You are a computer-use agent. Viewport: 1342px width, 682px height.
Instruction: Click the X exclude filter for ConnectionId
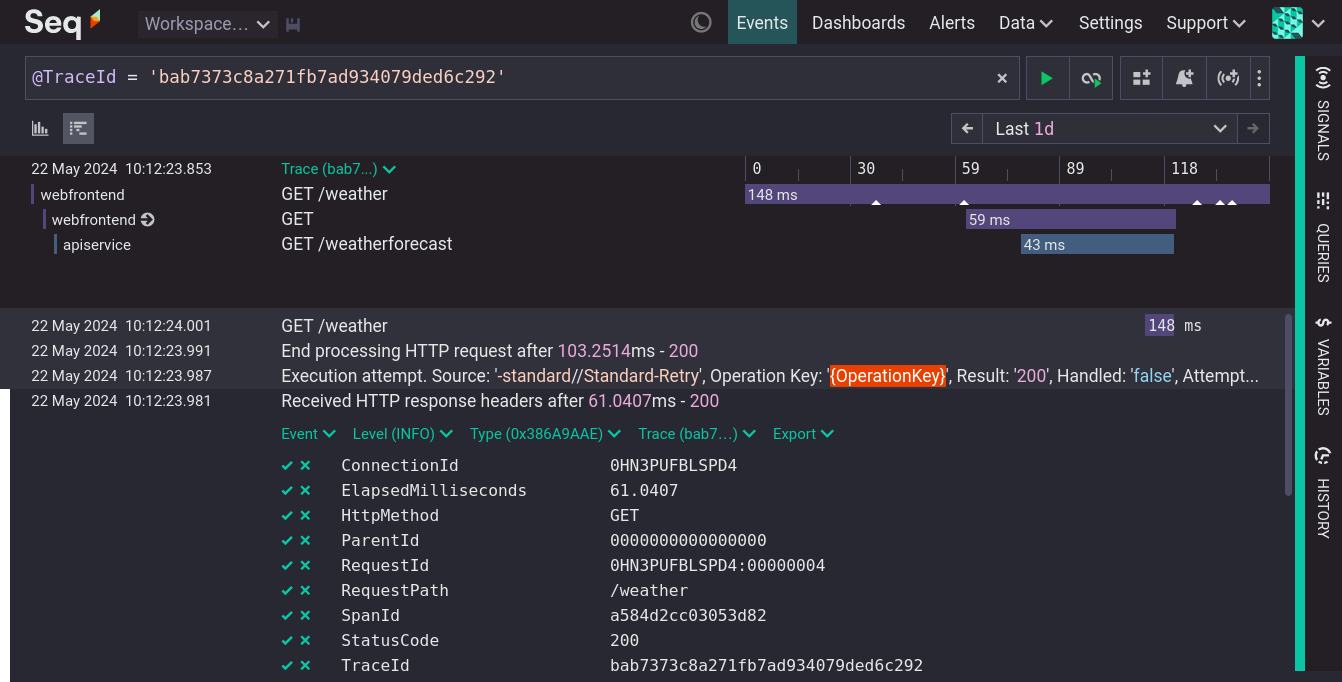(x=305, y=466)
